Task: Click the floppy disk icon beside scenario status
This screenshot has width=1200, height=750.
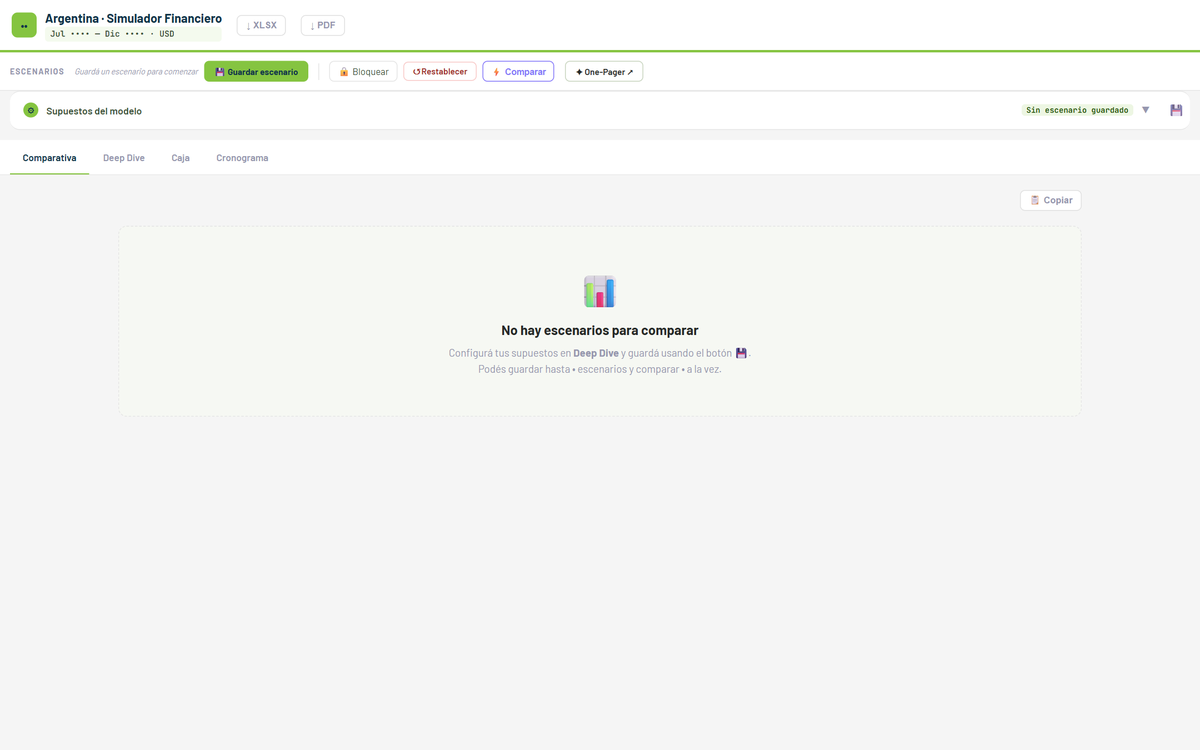Action: coord(1176,110)
